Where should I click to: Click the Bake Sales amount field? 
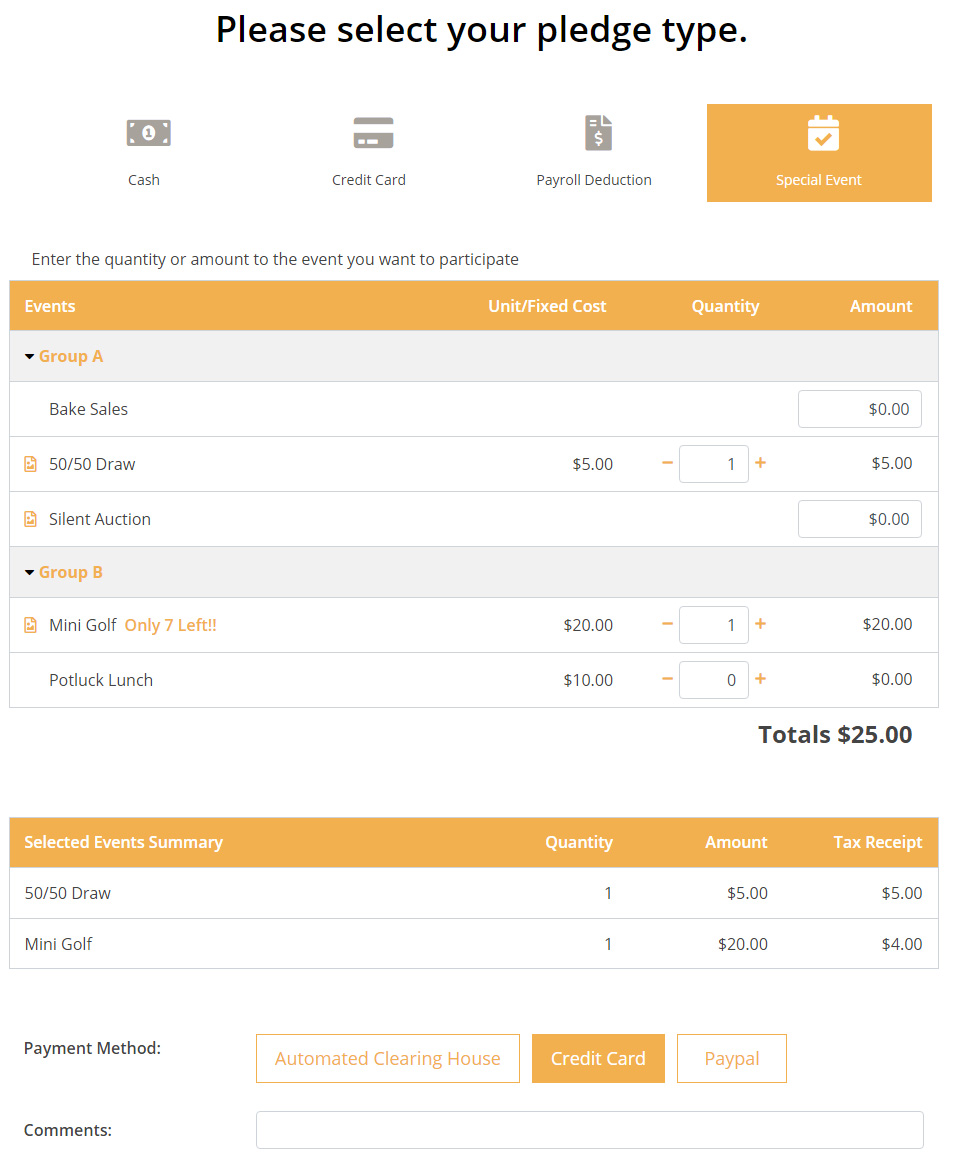click(x=859, y=409)
